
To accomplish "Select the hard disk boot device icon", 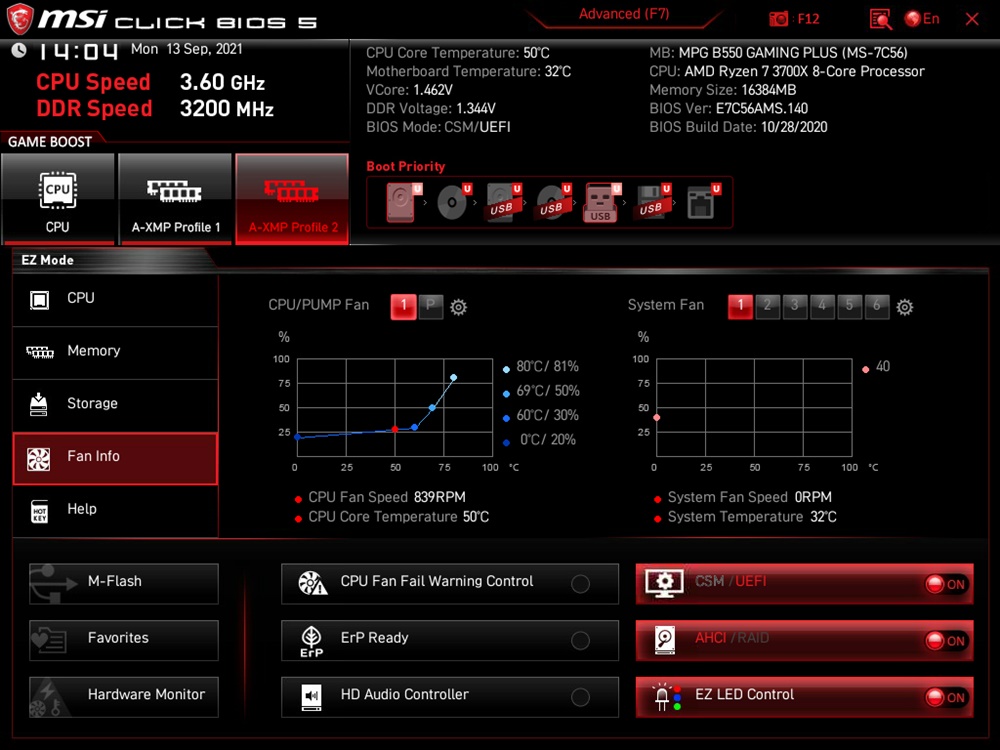I will tap(404, 202).
